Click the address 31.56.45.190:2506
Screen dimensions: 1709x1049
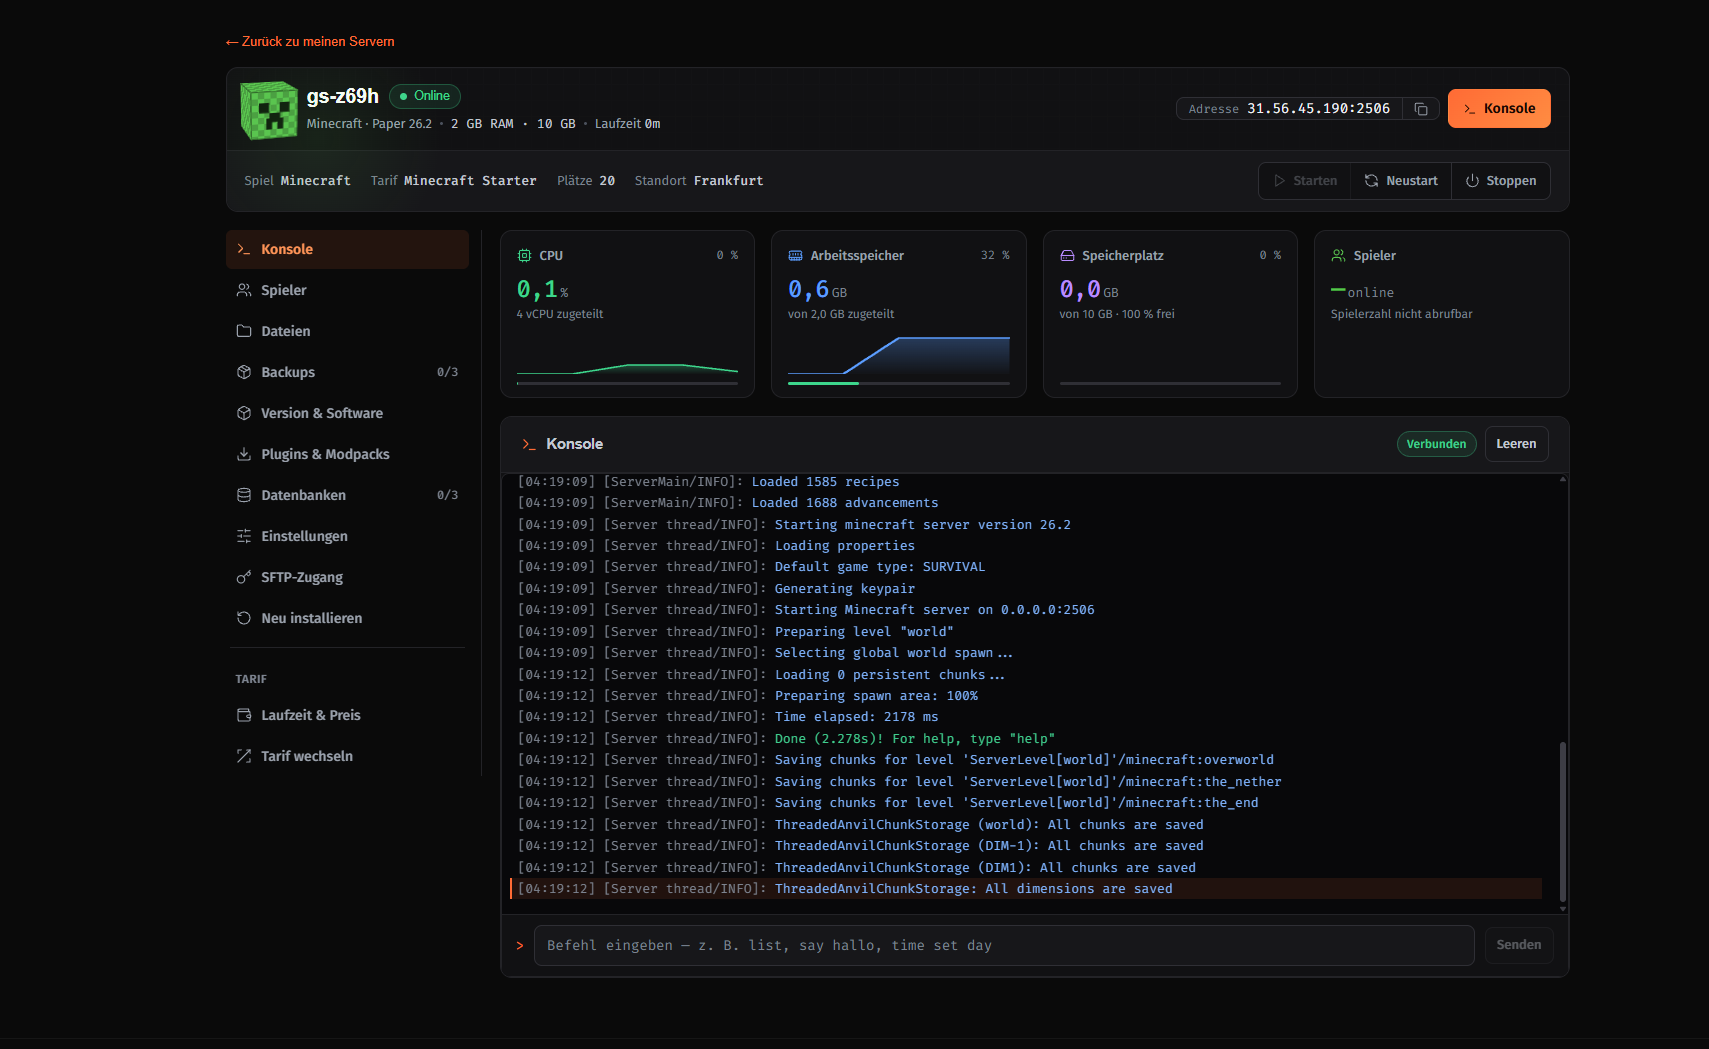click(1318, 109)
